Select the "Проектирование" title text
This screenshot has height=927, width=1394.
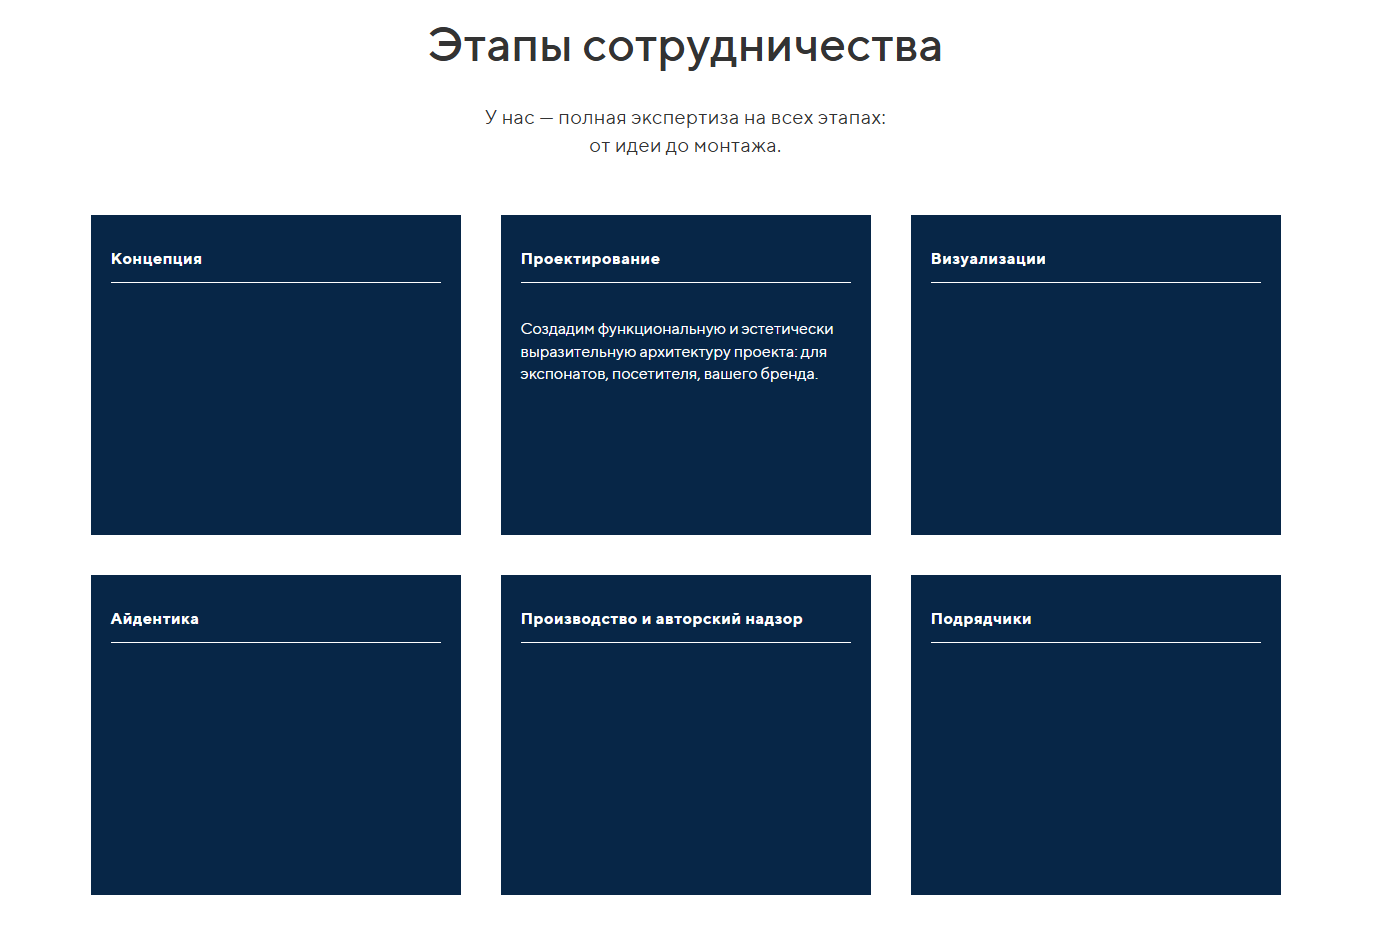tap(590, 258)
